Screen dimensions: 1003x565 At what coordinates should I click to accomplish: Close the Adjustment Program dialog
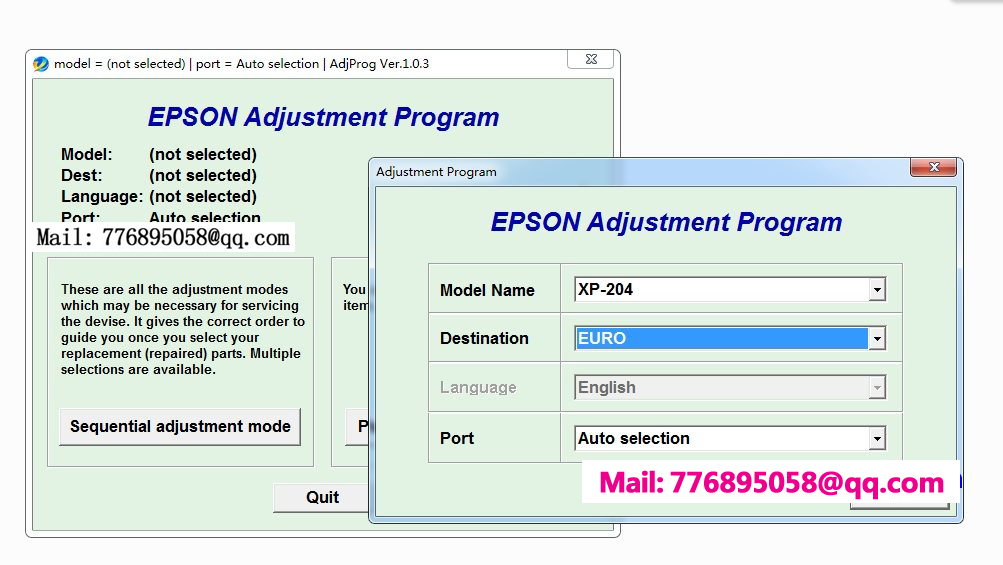click(x=933, y=167)
